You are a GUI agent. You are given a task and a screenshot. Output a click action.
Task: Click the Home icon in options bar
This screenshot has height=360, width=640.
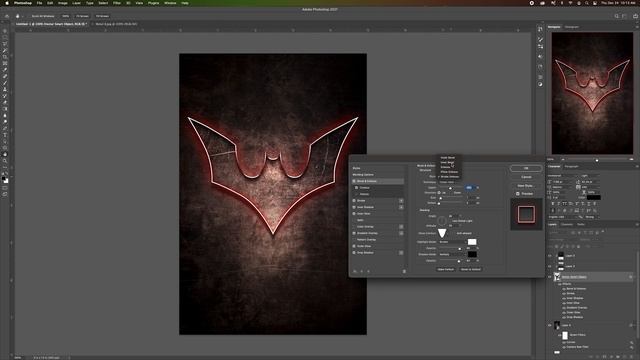pos(7,16)
